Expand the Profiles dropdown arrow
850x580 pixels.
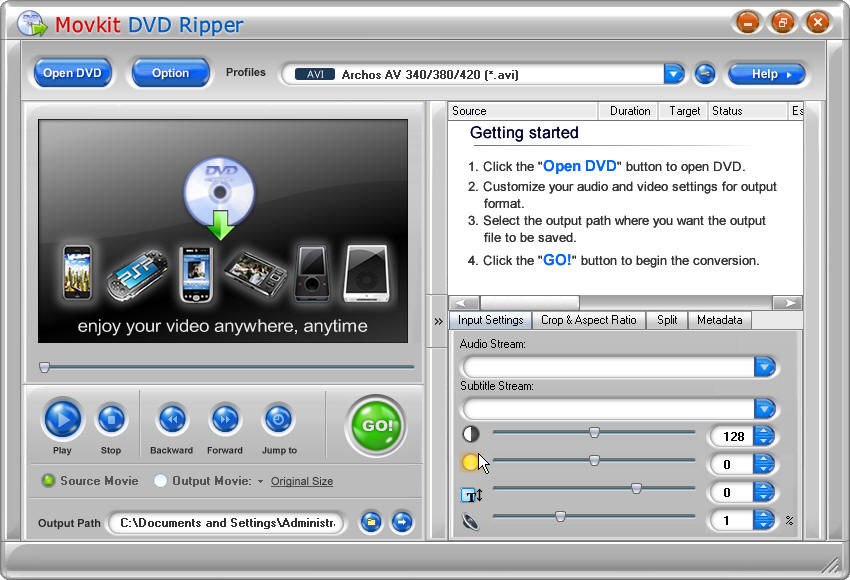(x=674, y=74)
